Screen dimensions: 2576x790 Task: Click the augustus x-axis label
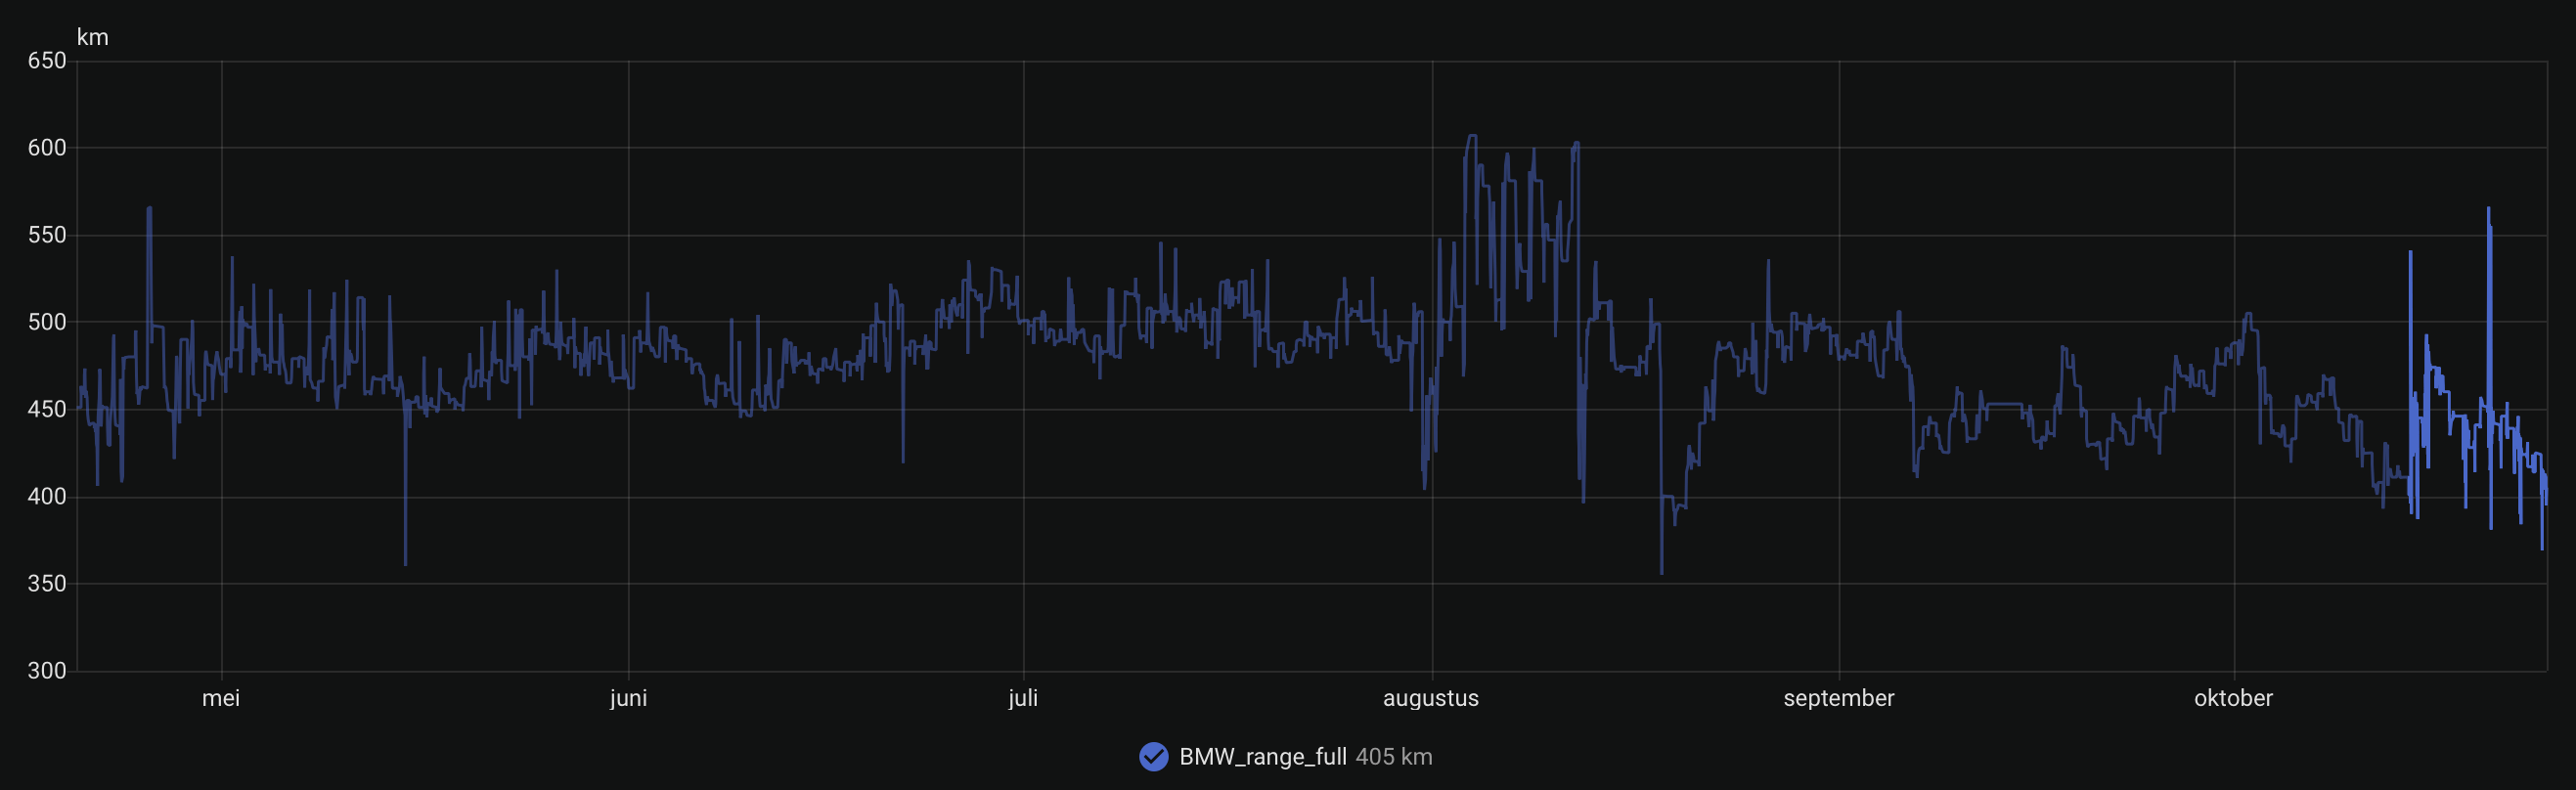coord(1431,698)
